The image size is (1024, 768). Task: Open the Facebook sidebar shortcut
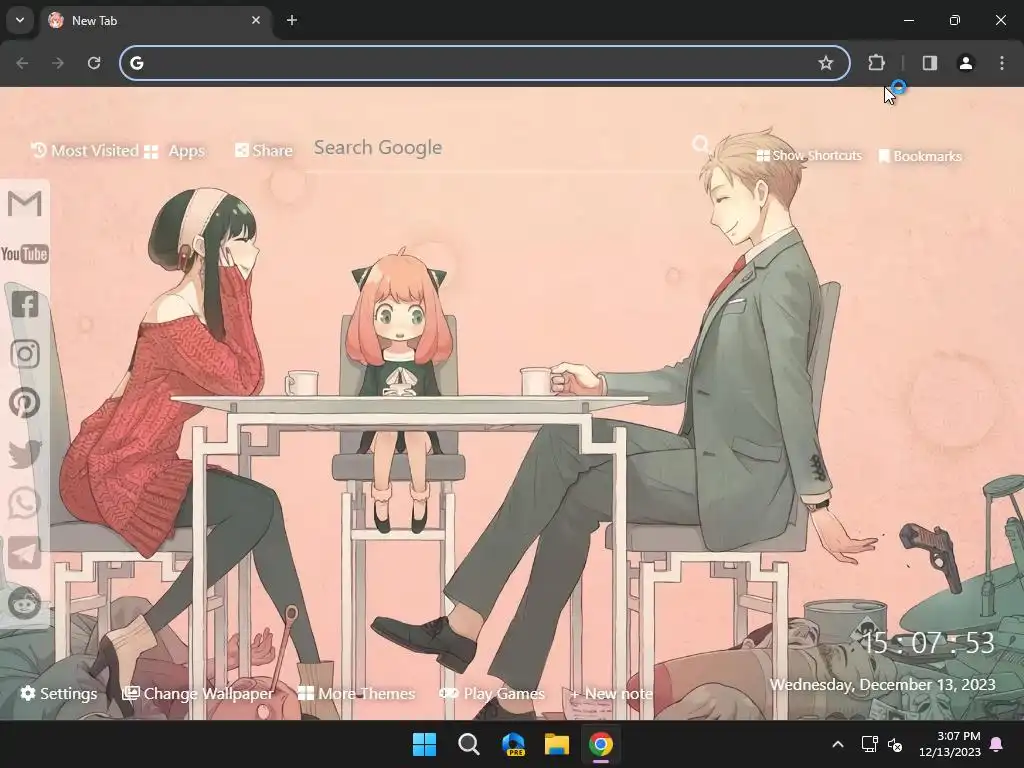pos(25,304)
